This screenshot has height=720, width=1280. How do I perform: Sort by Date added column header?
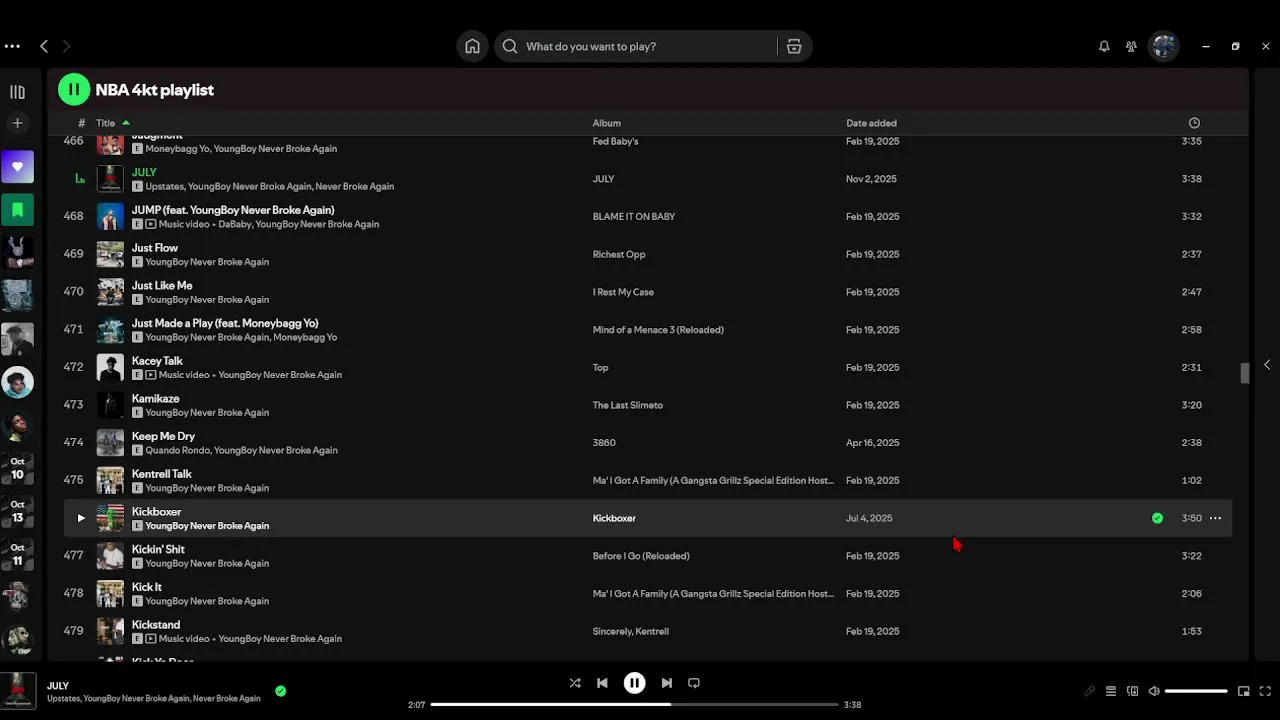pyautogui.click(x=871, y=123)
